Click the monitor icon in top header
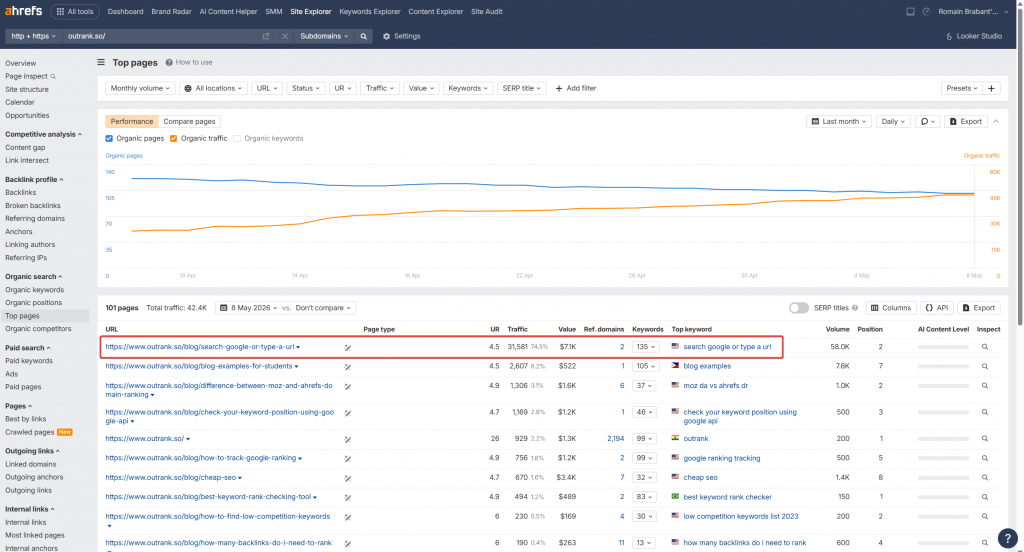 (910, 11)
